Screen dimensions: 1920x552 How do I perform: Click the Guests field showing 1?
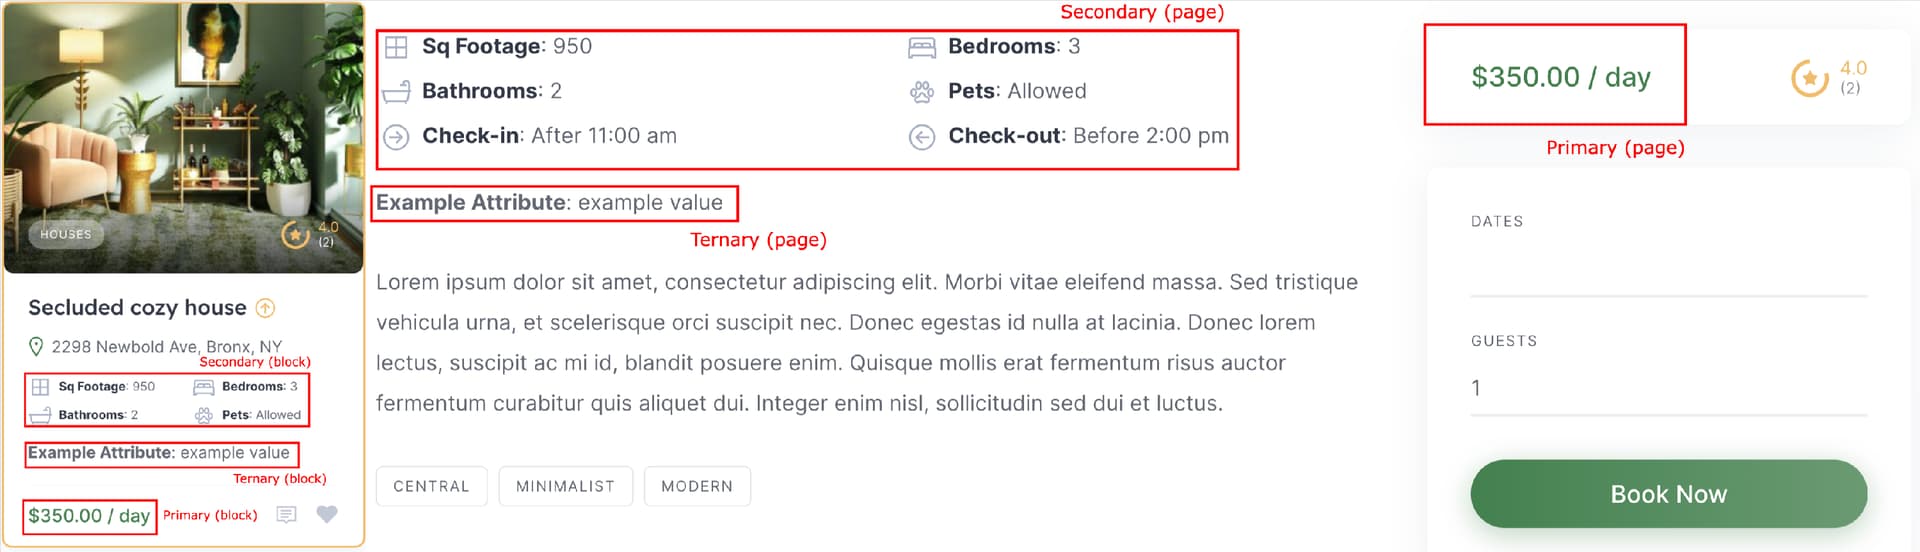[x=1668, y=388]
